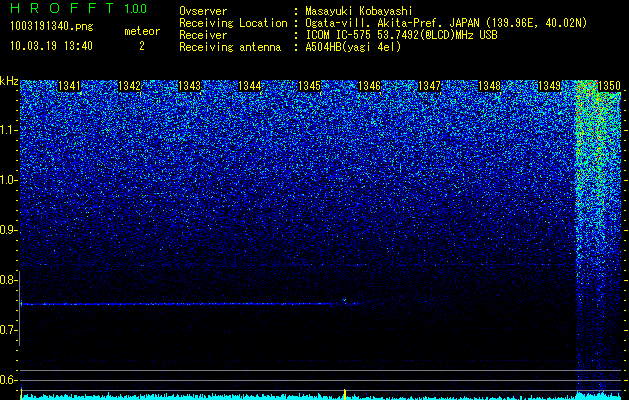Click the observer name Masayuki Kobayashi
629x400 pixels.
[359, 11]
